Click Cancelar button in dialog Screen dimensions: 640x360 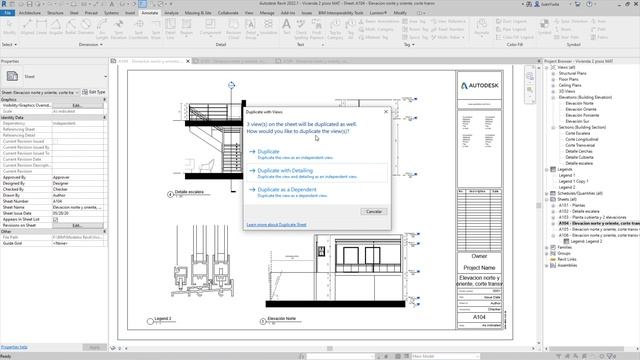(374, 211)
